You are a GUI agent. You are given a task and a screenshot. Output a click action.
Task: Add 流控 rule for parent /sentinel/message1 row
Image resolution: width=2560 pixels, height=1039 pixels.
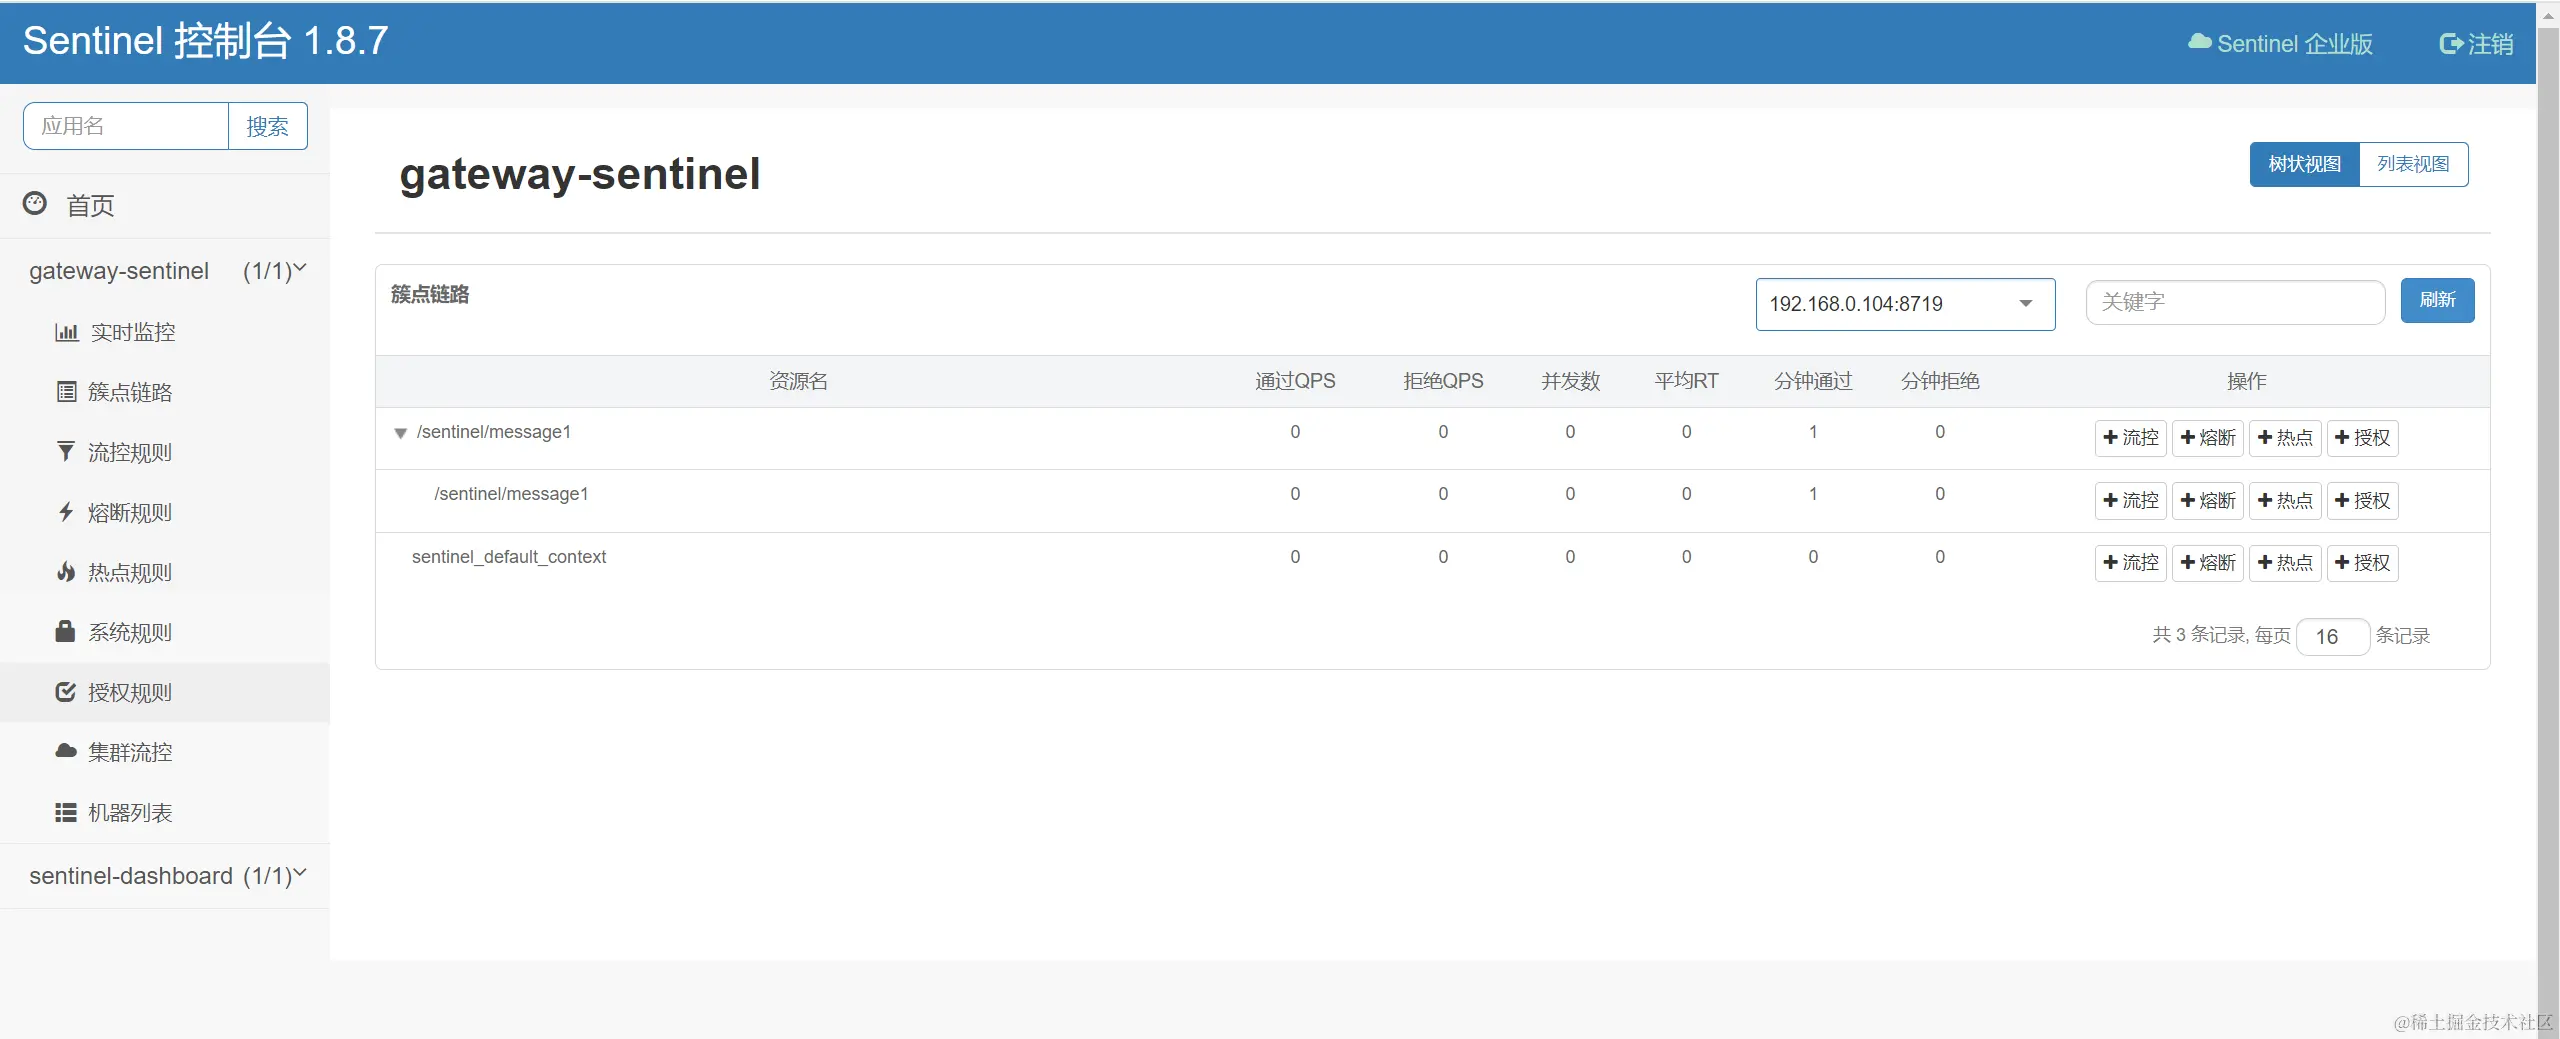[2130, 438]
